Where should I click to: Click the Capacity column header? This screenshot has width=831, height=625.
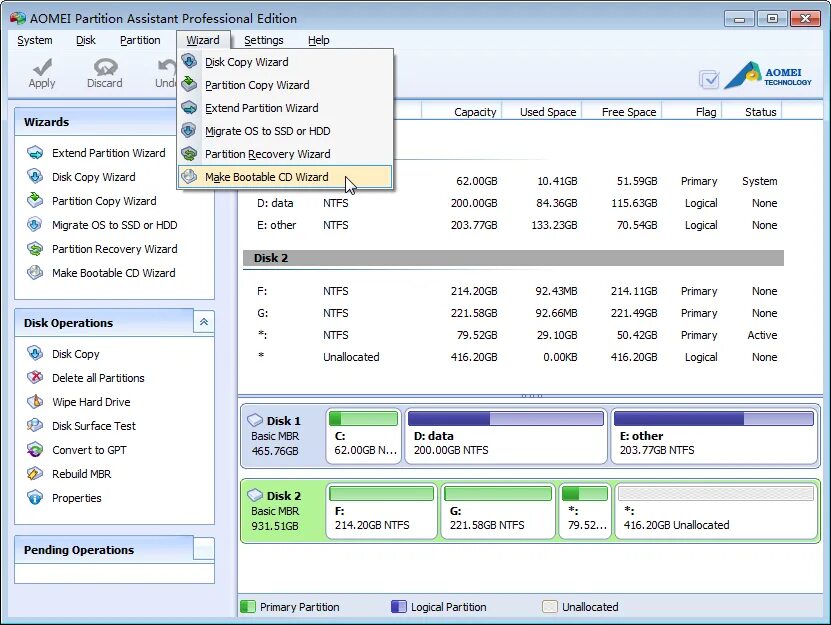(462, 112)
